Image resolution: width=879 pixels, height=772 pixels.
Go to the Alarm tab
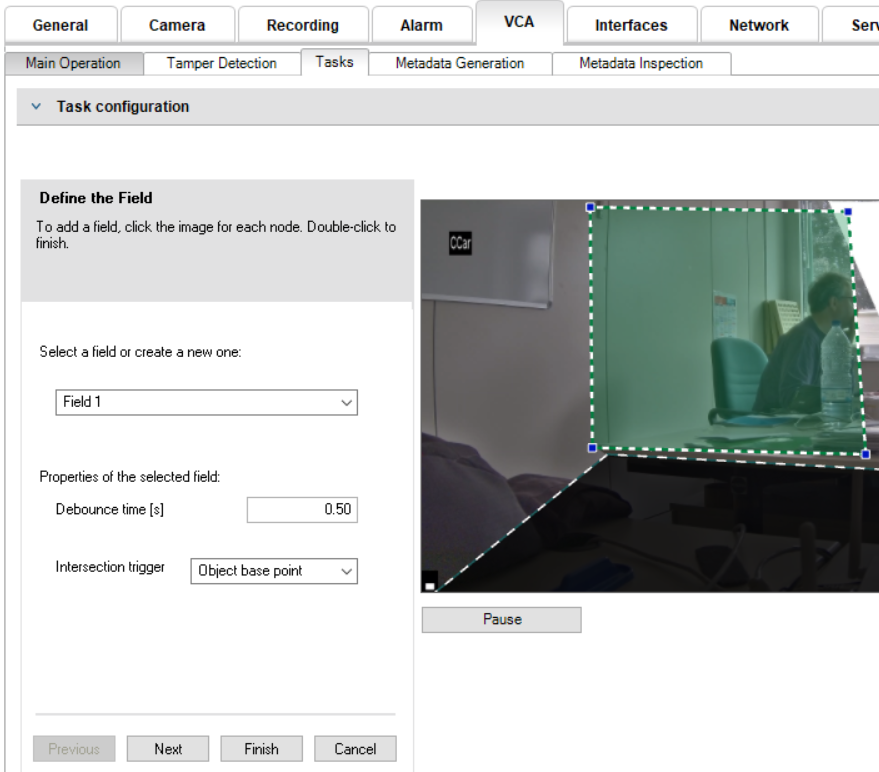point(421,25)
